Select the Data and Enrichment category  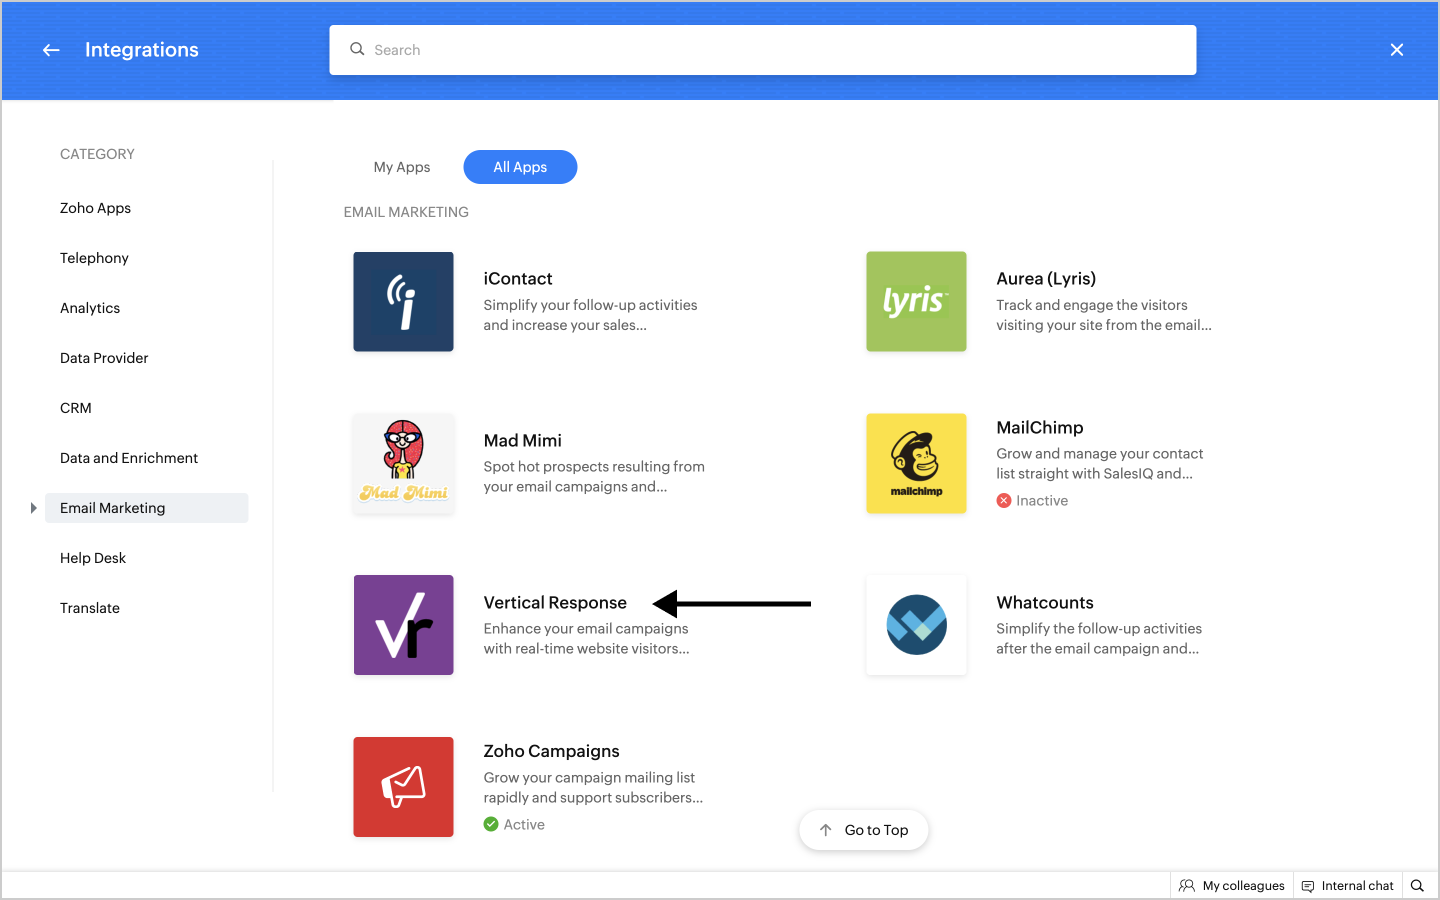pos(129,458)
